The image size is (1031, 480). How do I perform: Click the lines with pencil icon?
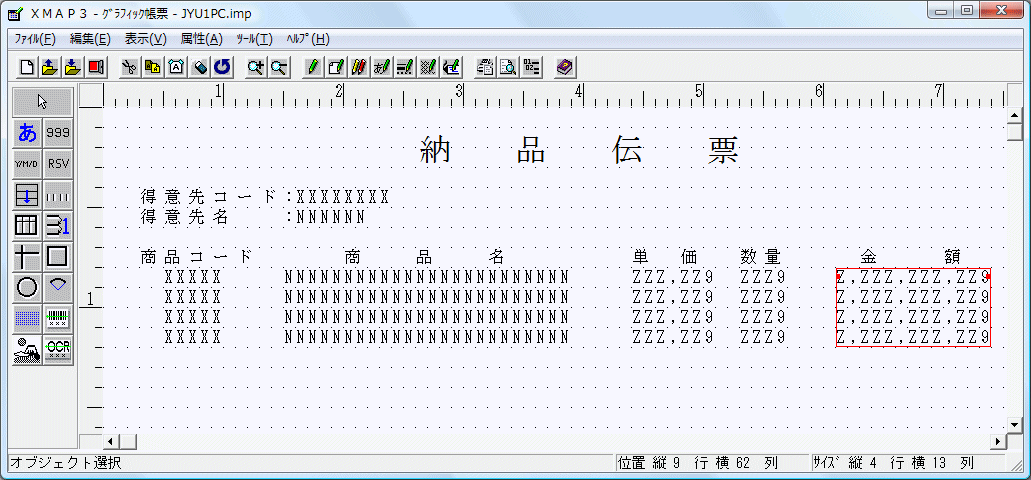(405, 66)
